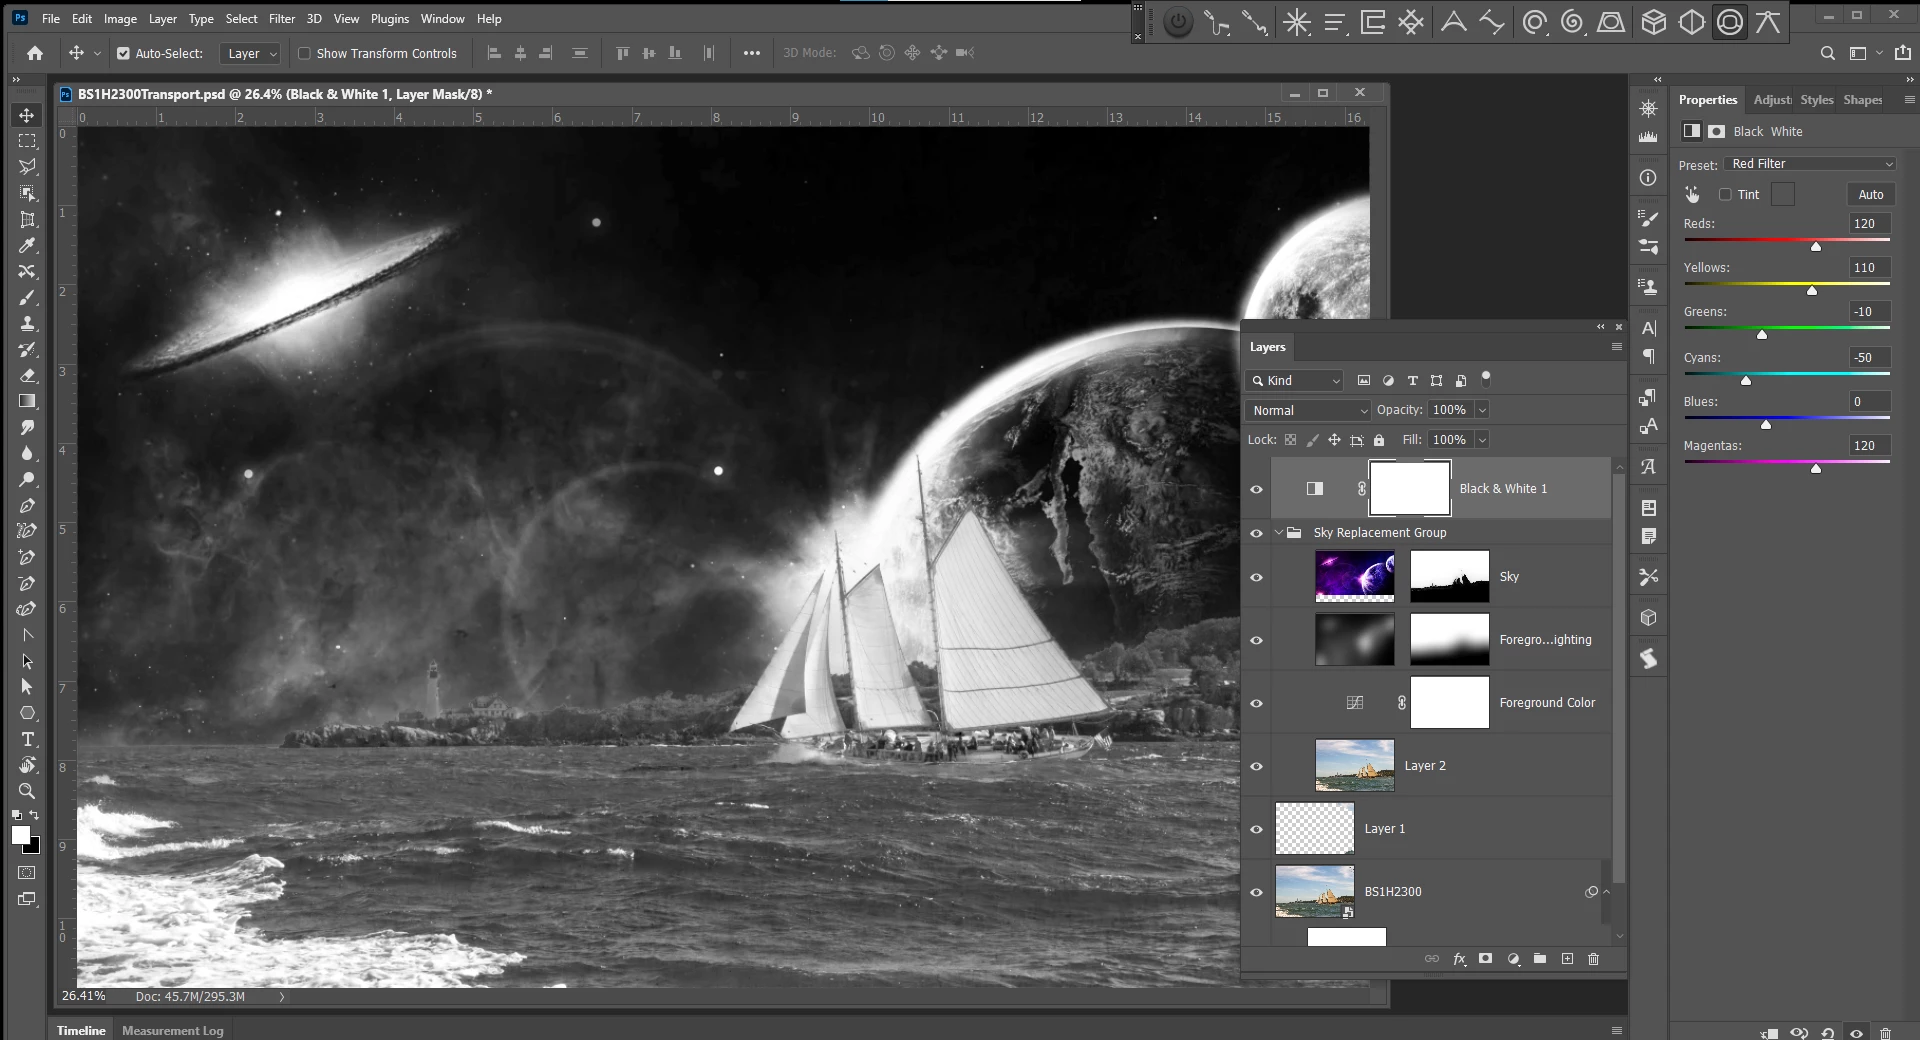This screenshot has height=1040, width=1920.
Task: Select the Brush tool
Action: point(27,297)
